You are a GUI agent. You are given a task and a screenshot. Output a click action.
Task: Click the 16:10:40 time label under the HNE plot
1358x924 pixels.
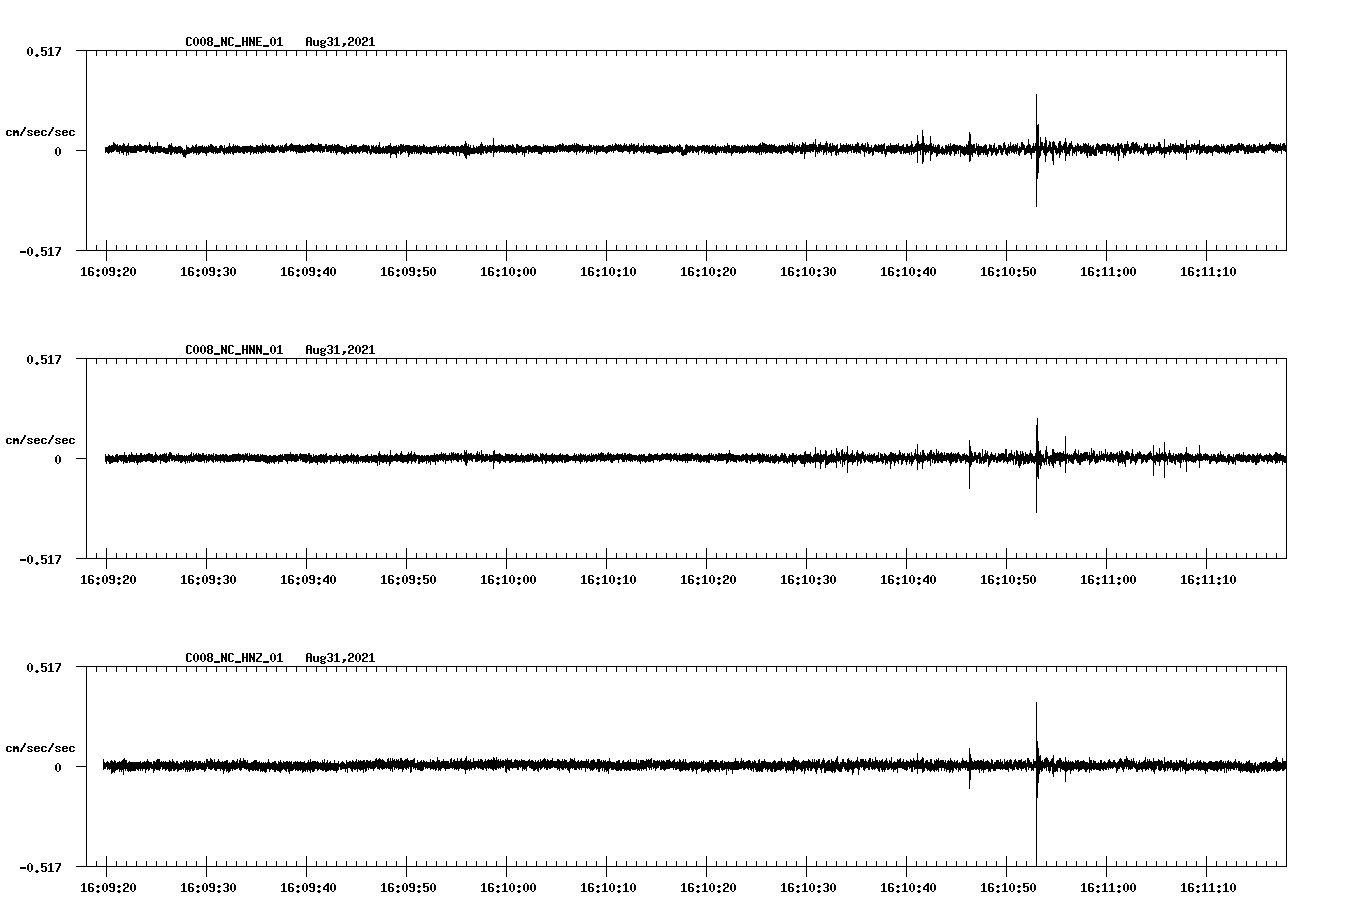click(908, 272)
